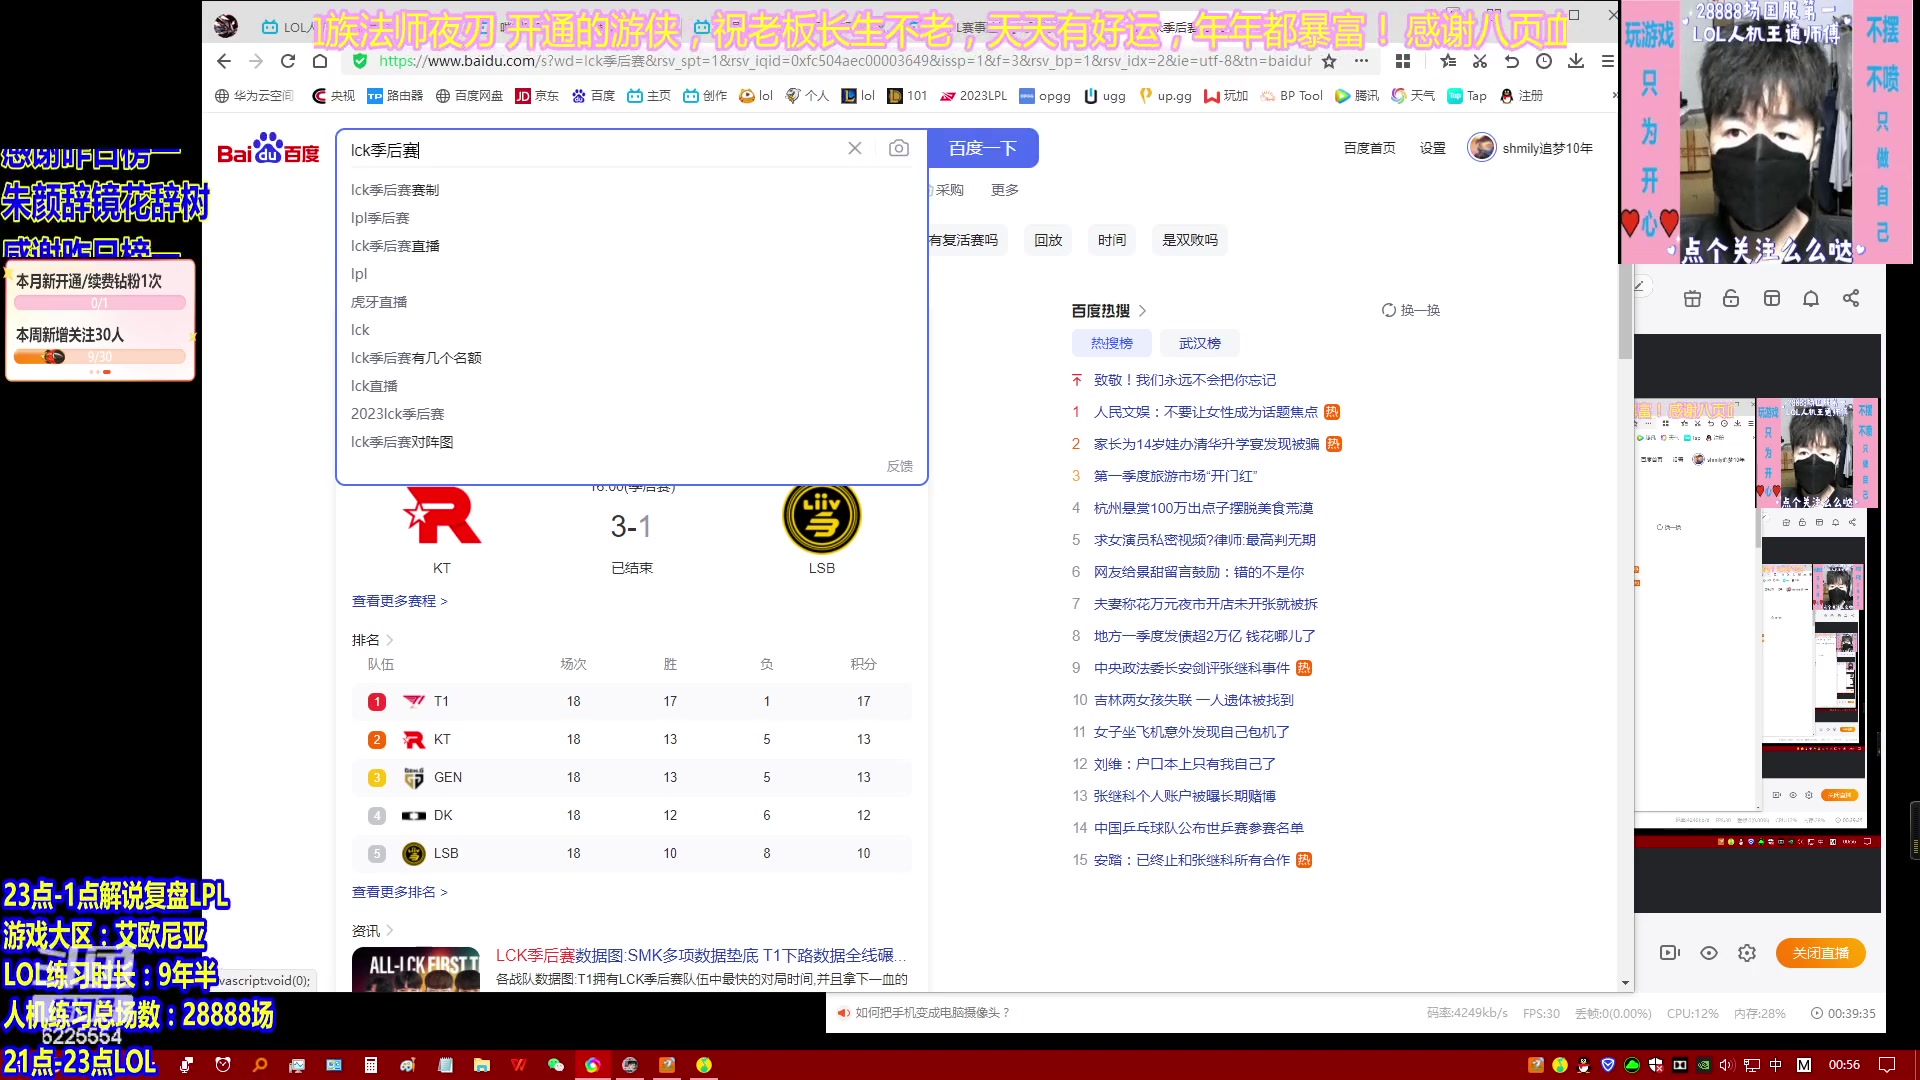The image size is (1920, 1080).
Task: Expand hidden bookmarks via chevron arrow
Action: click(x=1614, y=96)
